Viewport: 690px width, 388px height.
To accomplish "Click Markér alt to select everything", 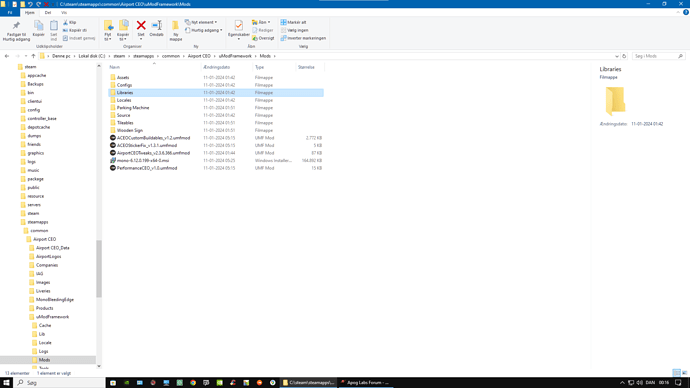I will 294,22.
